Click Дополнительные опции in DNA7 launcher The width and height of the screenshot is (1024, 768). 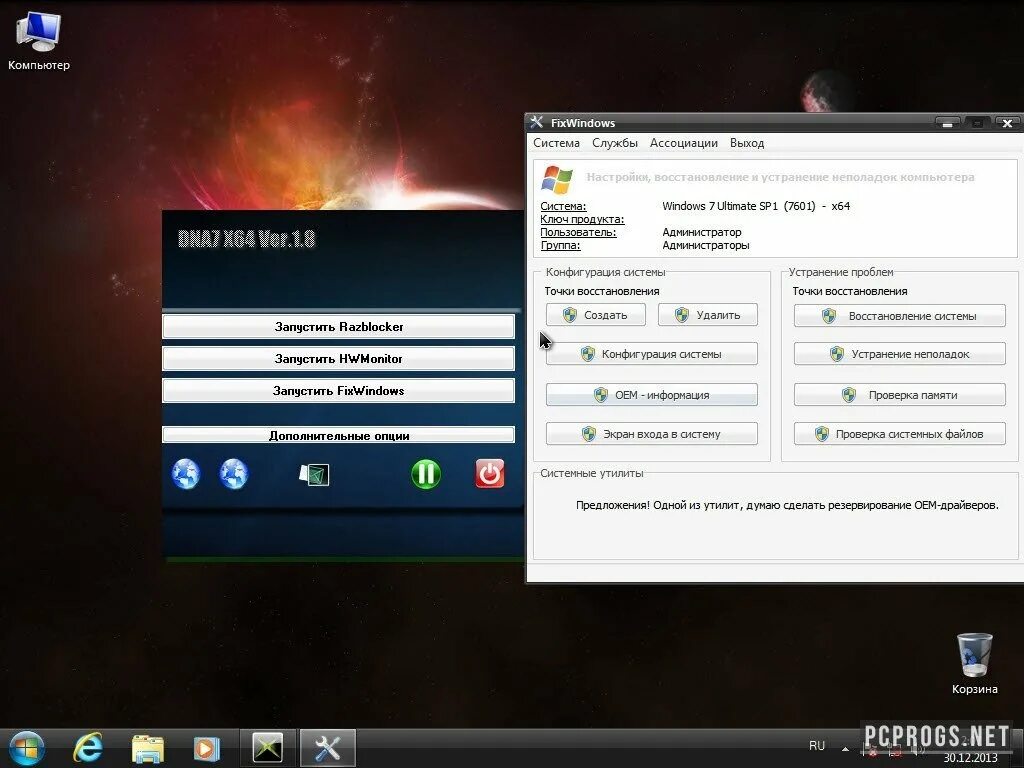338,435
